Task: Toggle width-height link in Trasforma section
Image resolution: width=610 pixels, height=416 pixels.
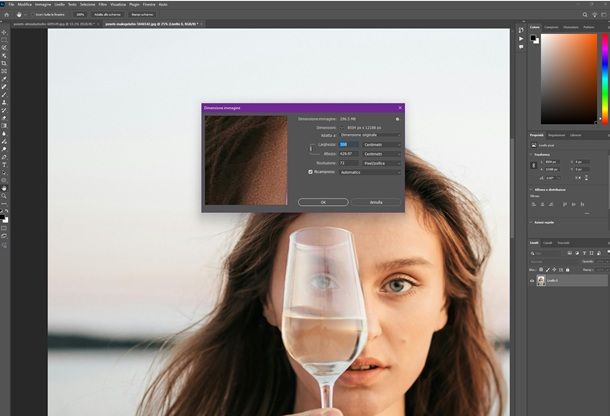Action: click(534, 165)
